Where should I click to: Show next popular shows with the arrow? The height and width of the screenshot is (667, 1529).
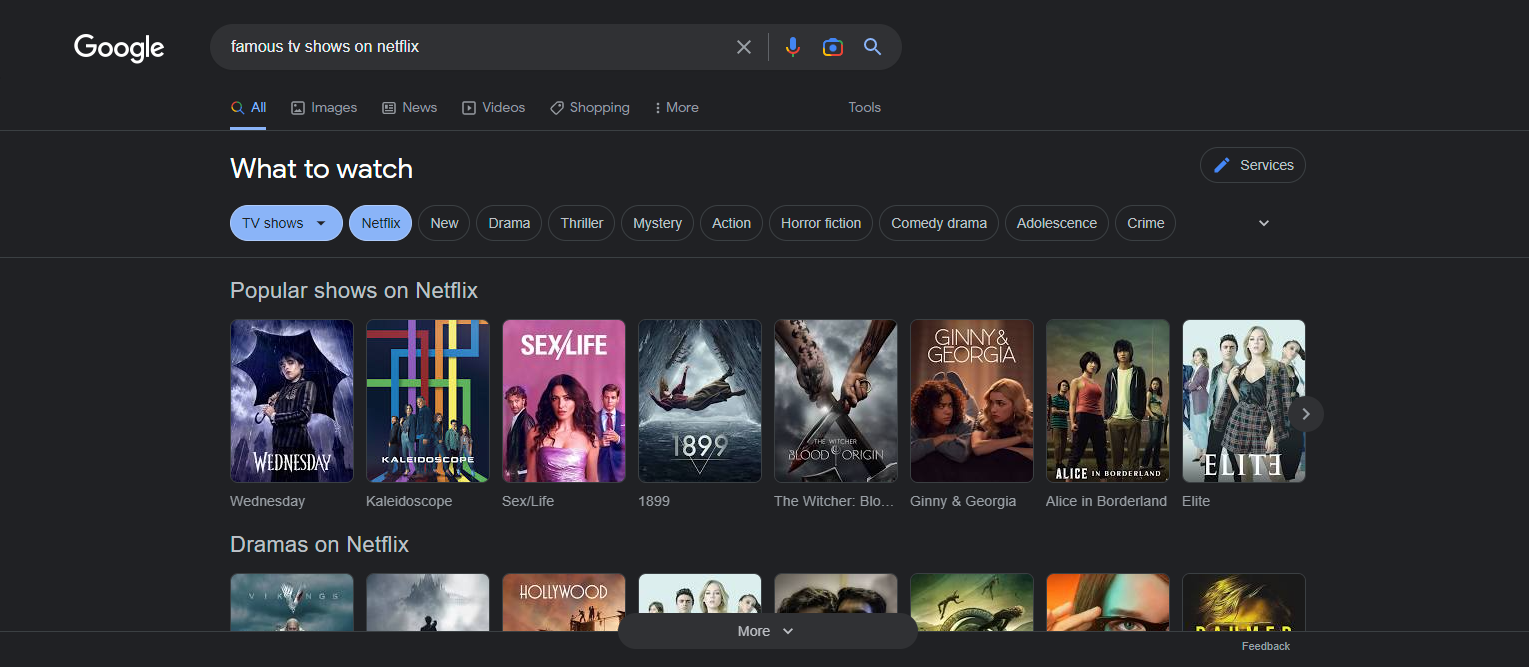pos(1306,414)
